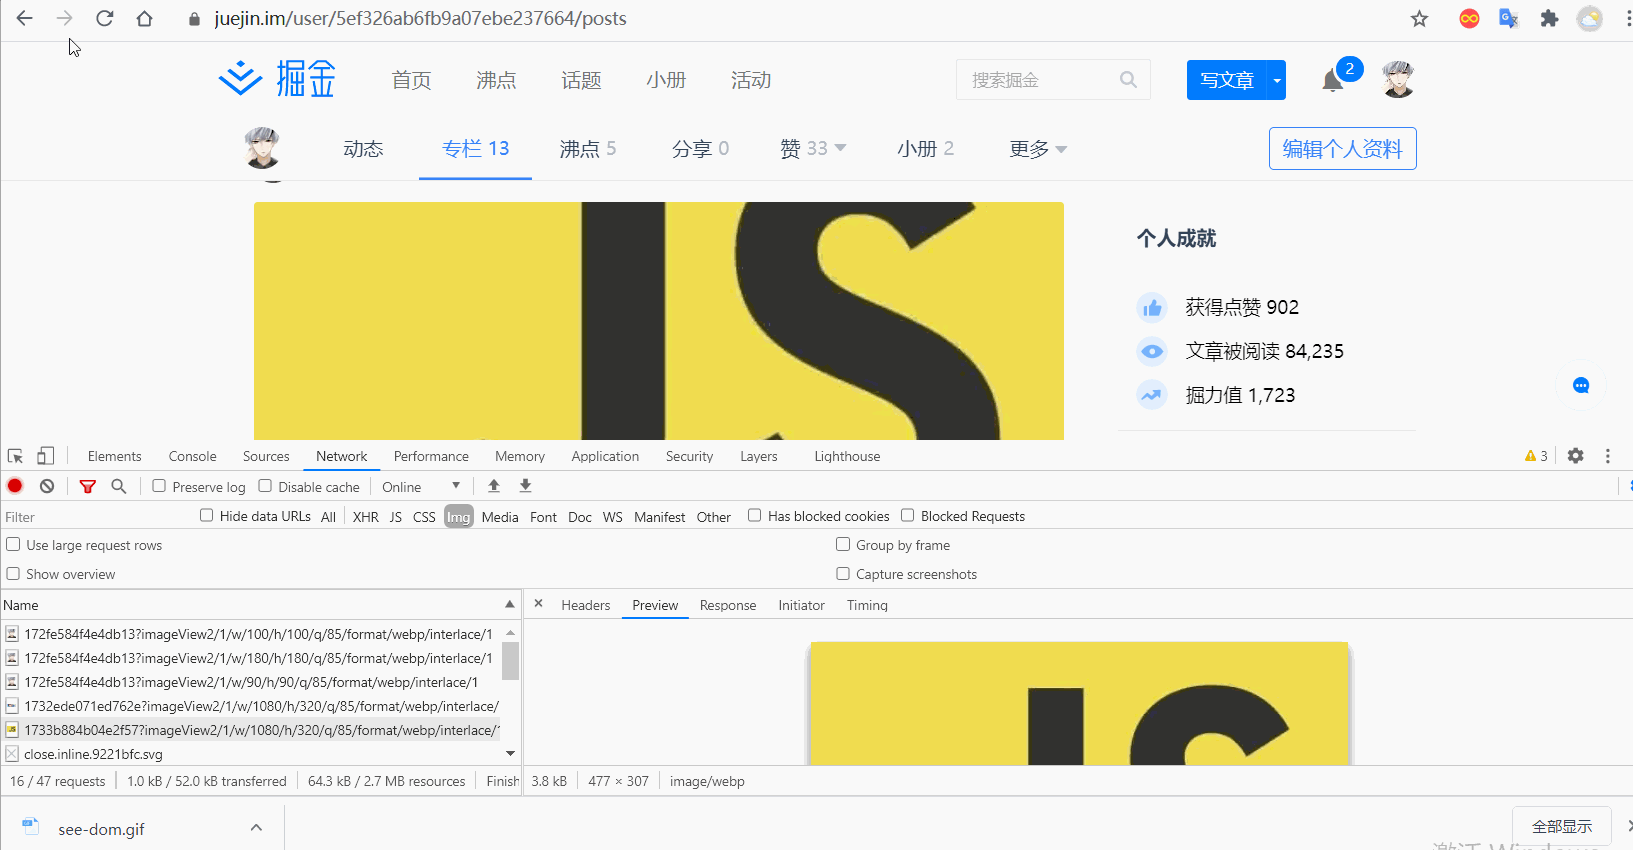1633x850 pixels.
Task: Expand the 更多 dropdown tab
Action: 1038,149
